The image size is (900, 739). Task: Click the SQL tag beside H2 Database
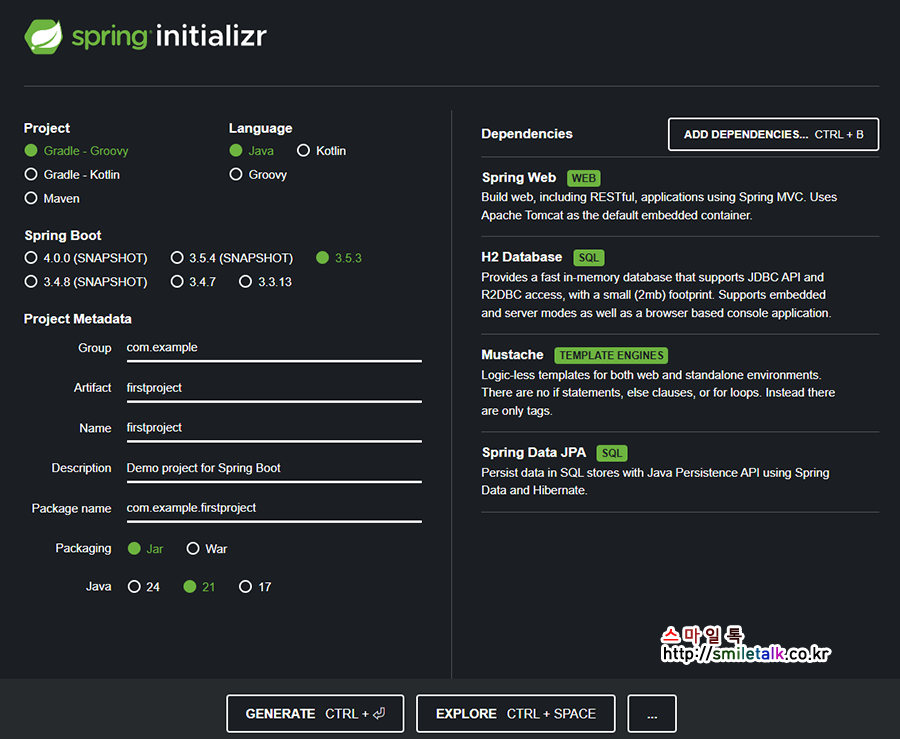tap(589, 258)
